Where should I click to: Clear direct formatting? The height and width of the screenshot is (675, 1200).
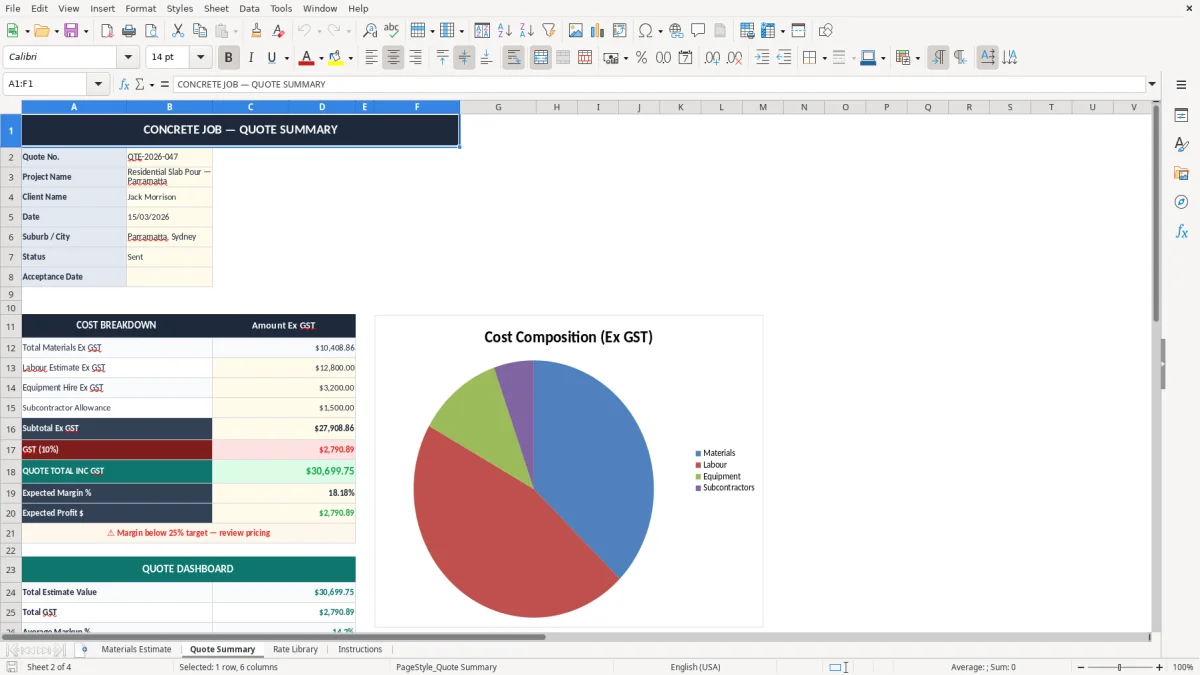(x=279, y=31)
